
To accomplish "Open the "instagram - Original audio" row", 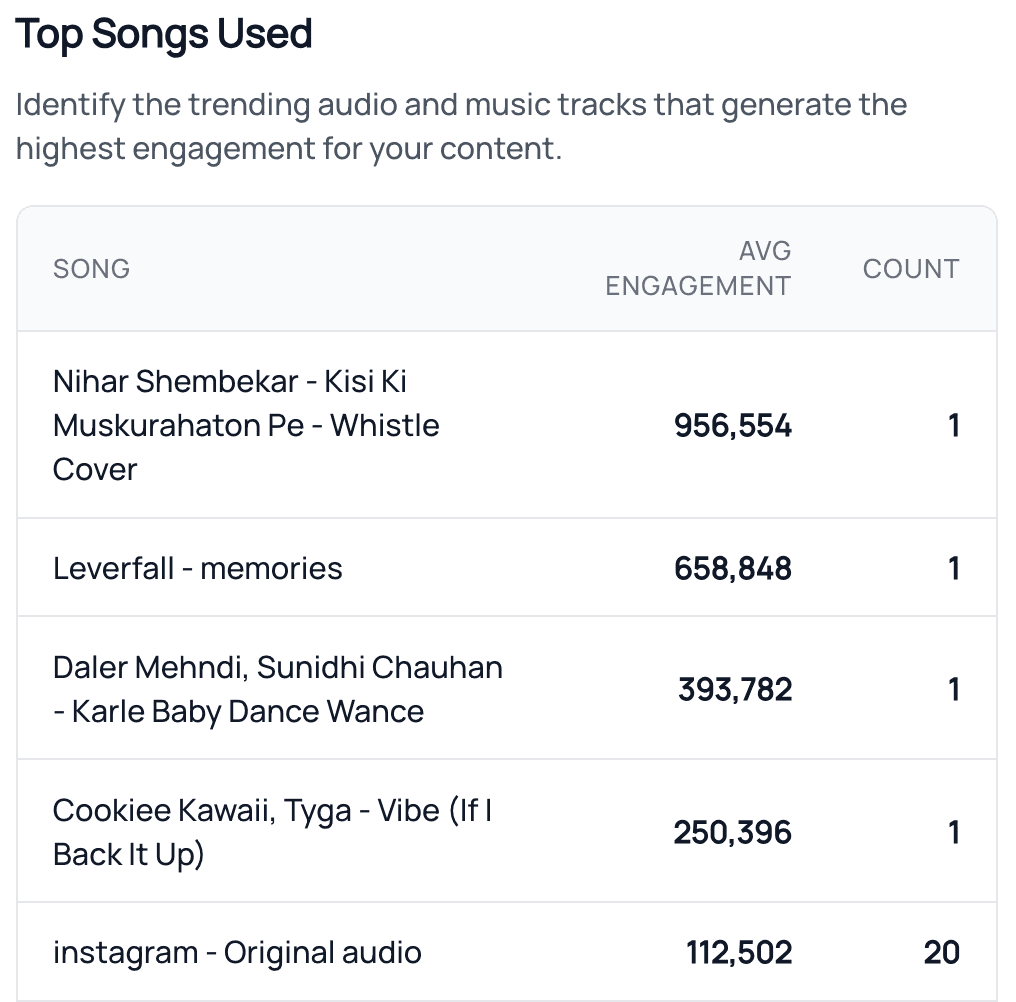I will pos(237,952).
